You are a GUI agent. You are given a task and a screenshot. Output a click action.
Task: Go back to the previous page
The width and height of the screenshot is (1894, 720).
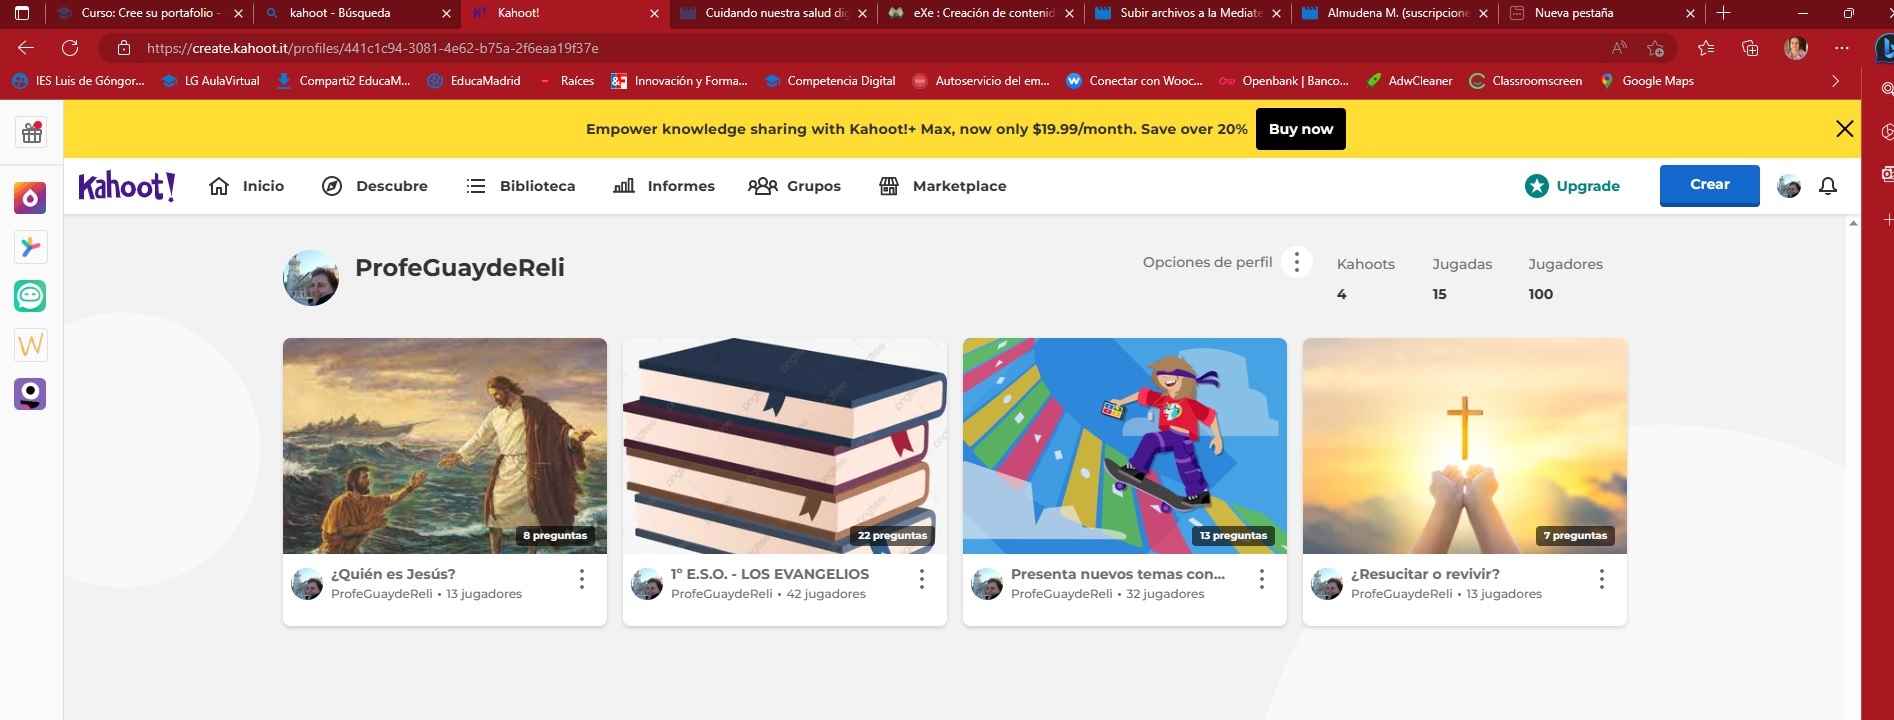pyautogui.click(x=26, y=48)
